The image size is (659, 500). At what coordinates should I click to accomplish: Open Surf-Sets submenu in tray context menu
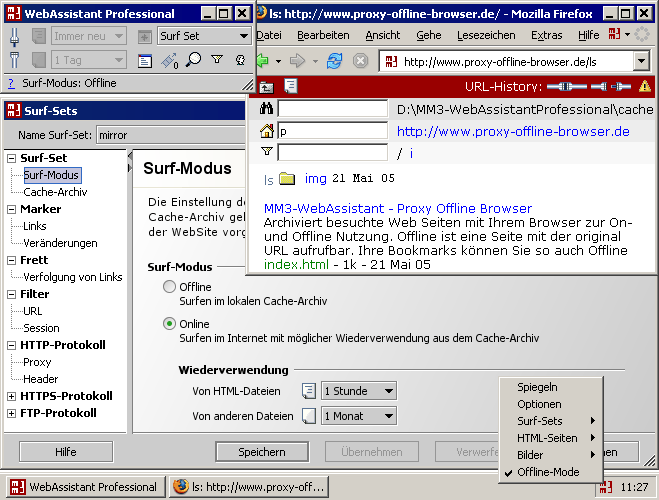(x=551, y=421)
